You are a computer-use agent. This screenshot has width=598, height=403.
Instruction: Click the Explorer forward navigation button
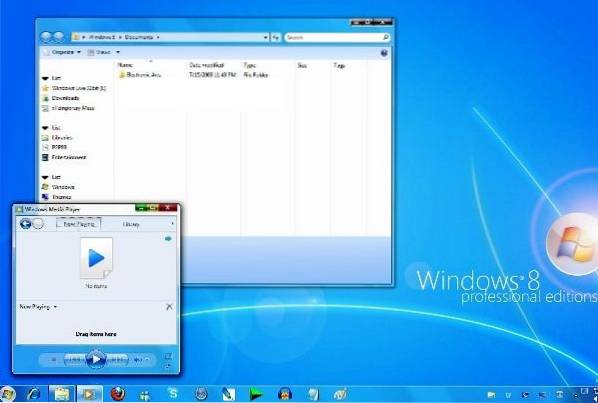tap(58, 37)
